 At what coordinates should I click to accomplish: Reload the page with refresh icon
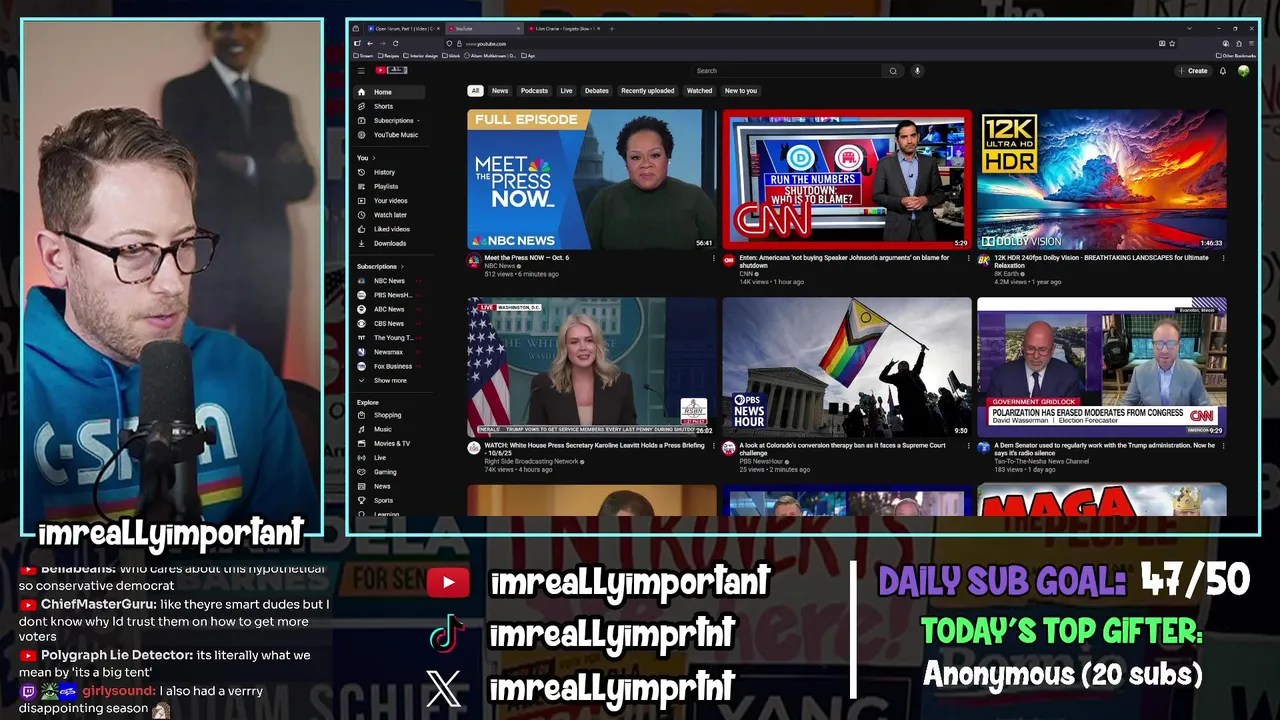pyautogui.click(x=395, y=43)
